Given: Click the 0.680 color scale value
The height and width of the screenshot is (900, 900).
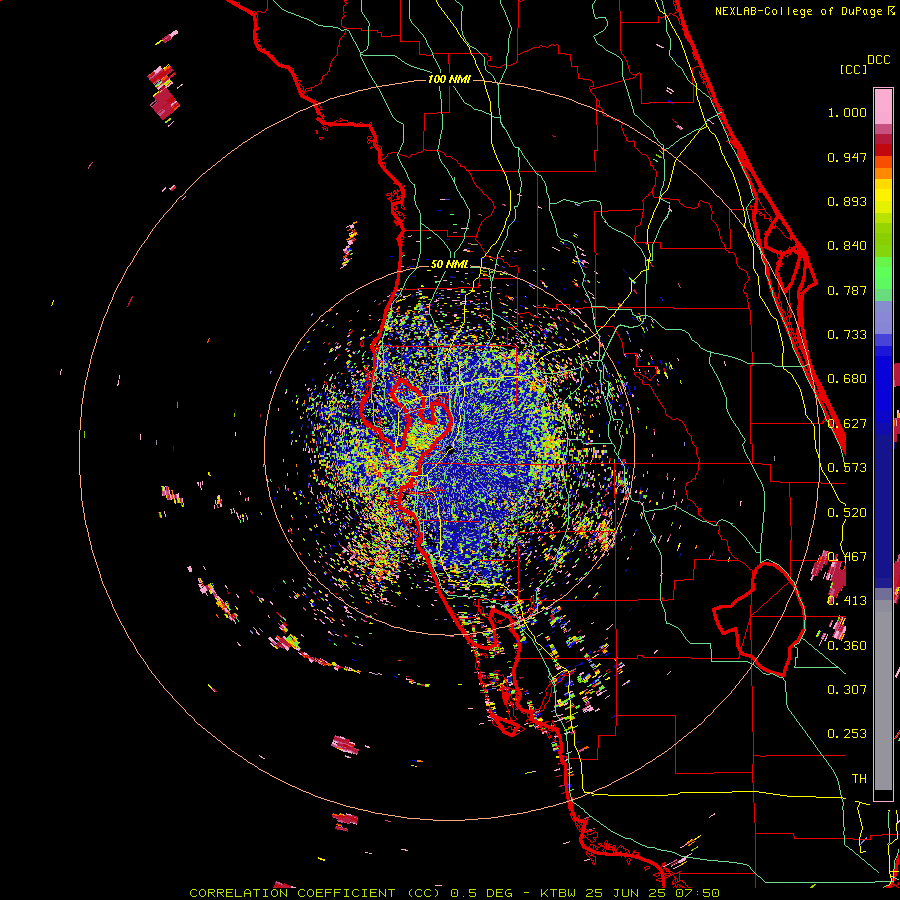Looking at the screenshot, I should [x=847, y=379].
